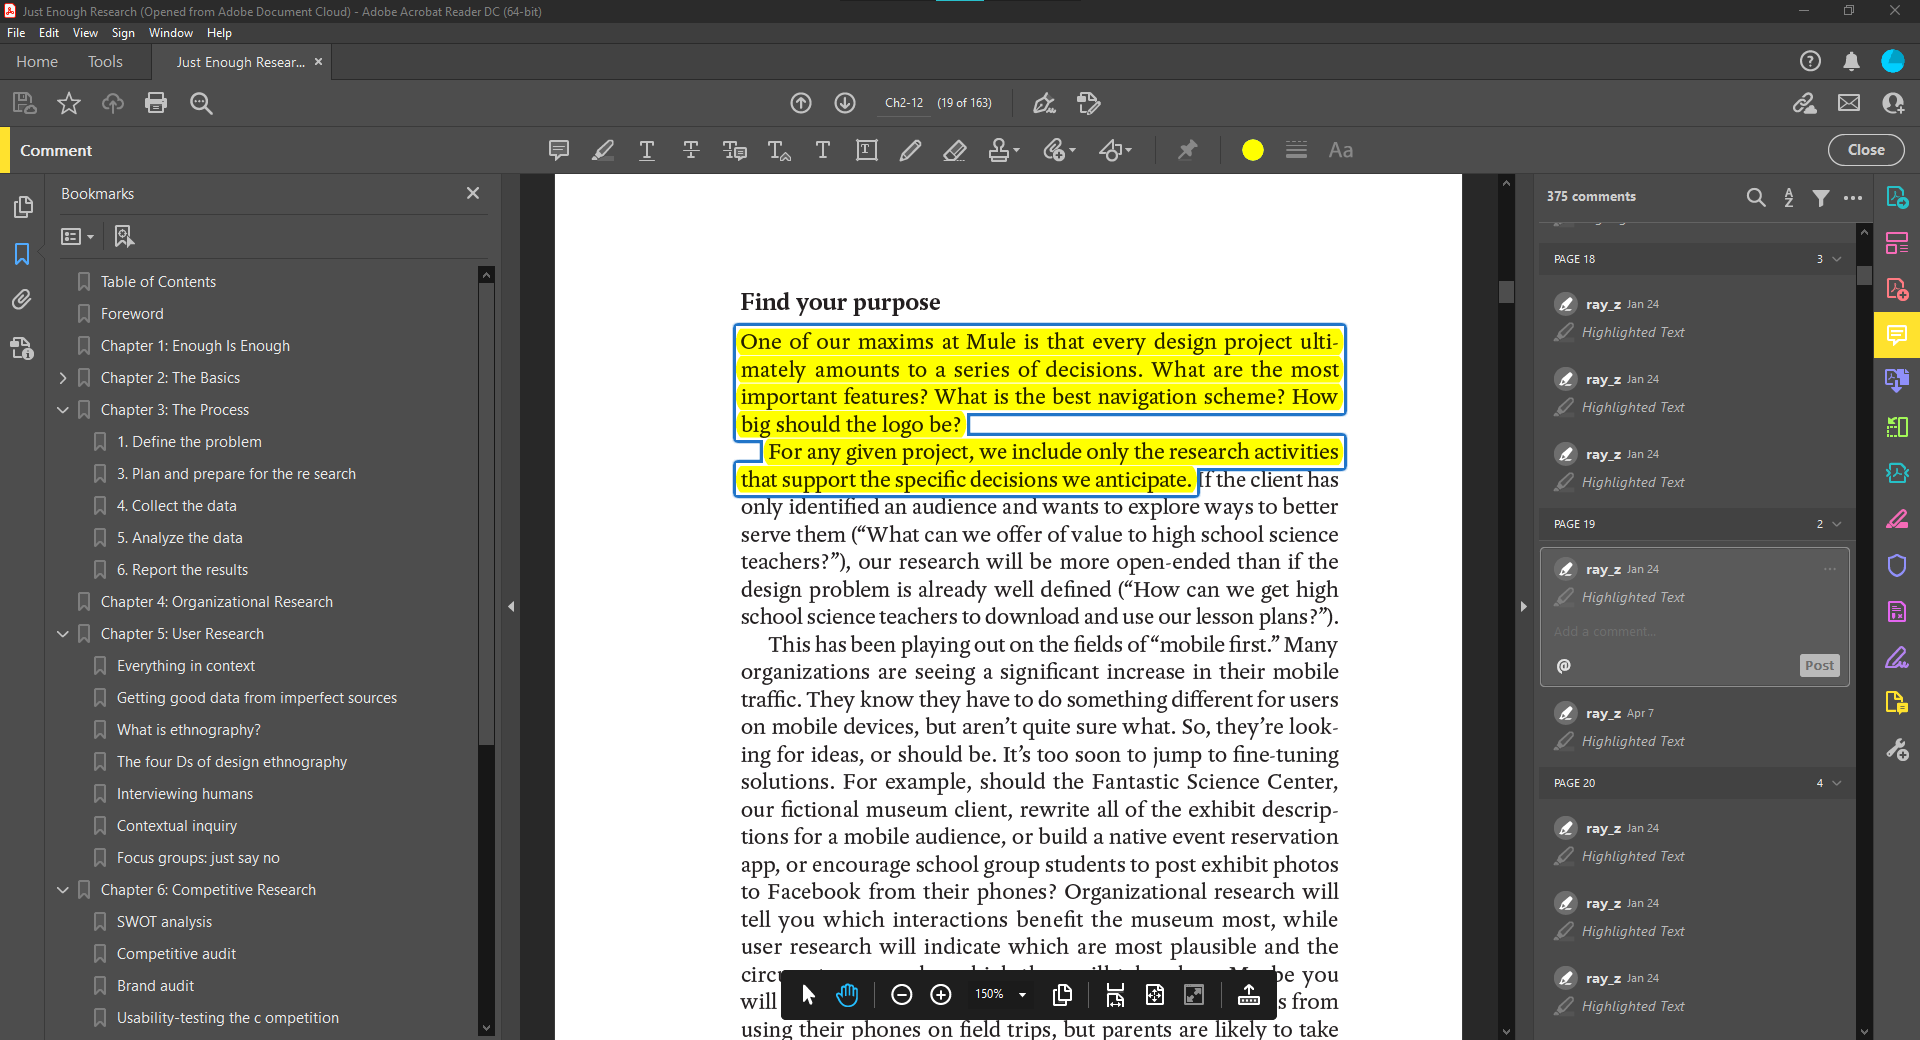Screen dimensions: 1920x1040
Task: Select the arrow selection tool
Action: point(808,994)
